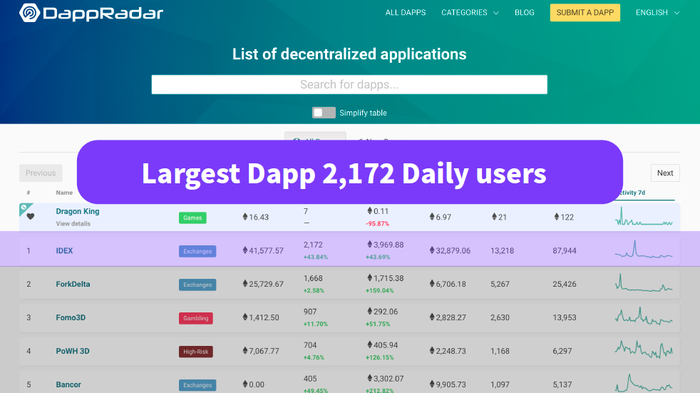Open the PoWH 3D dapp link
This screenshot has width=700, height=393.
coord(73,351)
